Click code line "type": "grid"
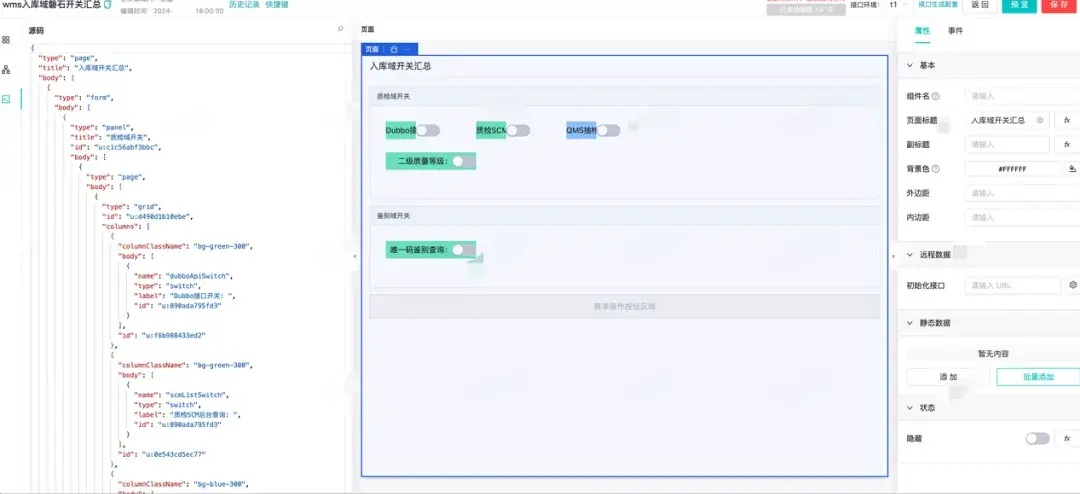Viewport: 1080px width, 494px height. click(131, 206)
